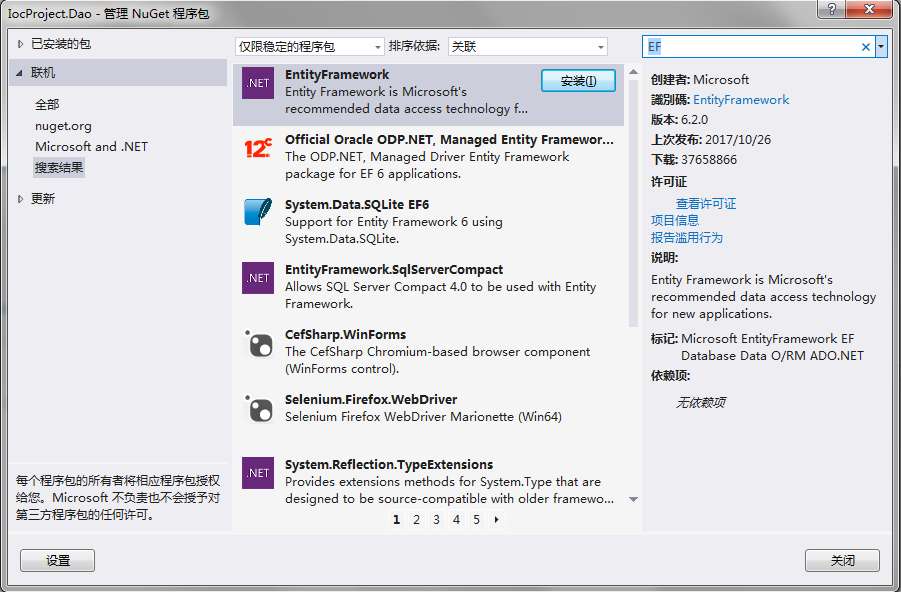Click the package list scroll down arrow

point(633,499)
